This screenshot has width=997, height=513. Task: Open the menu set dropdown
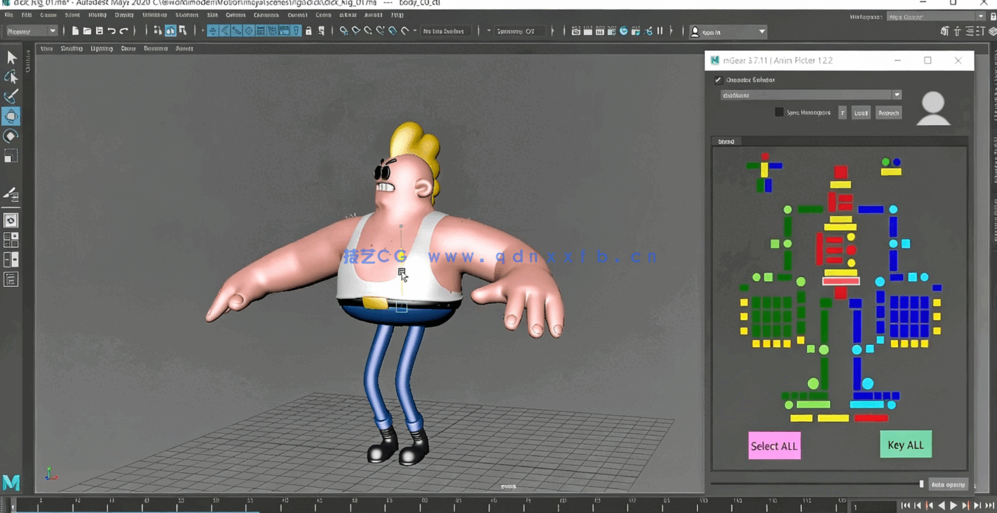coord(32,32)
